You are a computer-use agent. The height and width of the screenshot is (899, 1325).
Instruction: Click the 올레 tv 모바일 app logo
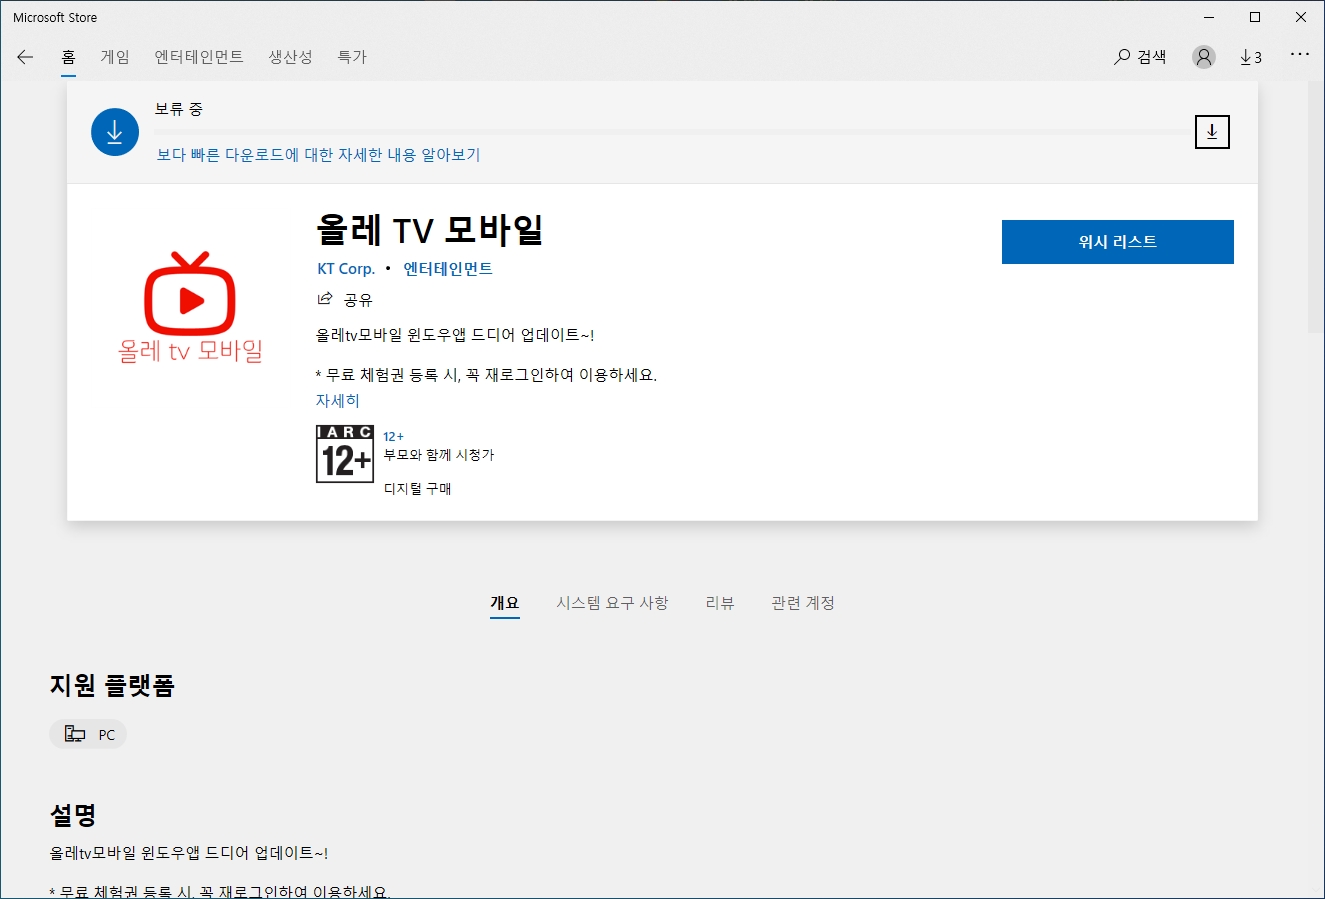click(x=190, y=307)
